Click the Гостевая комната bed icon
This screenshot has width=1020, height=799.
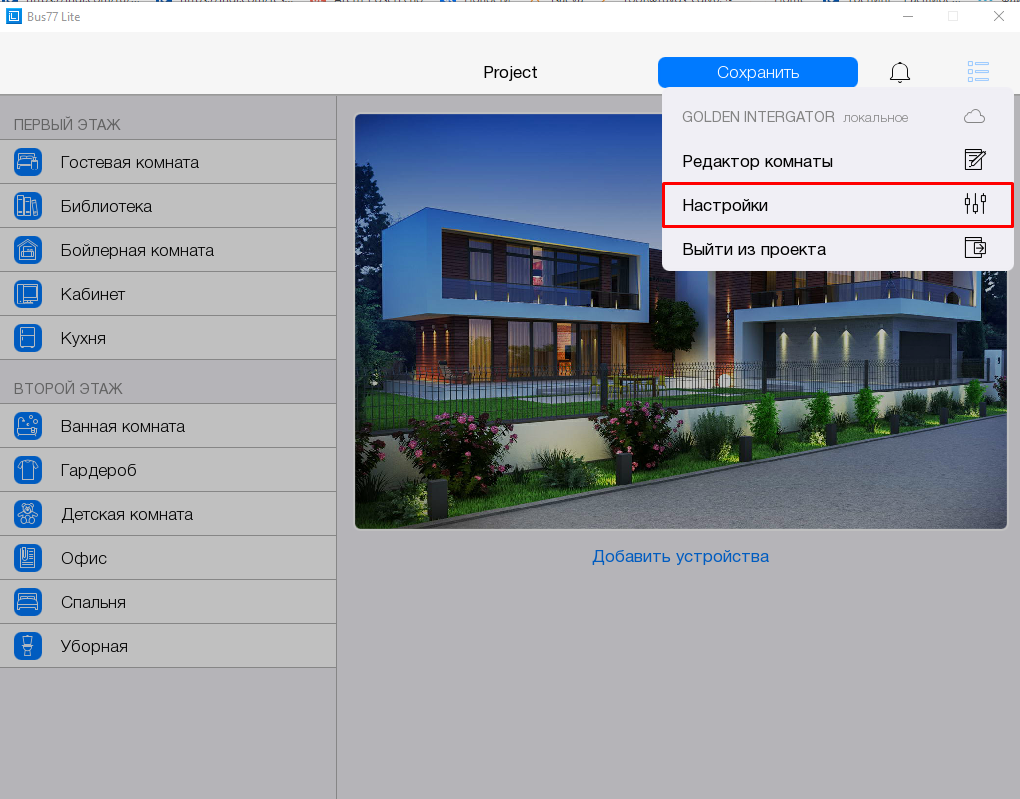click(28, 162)
